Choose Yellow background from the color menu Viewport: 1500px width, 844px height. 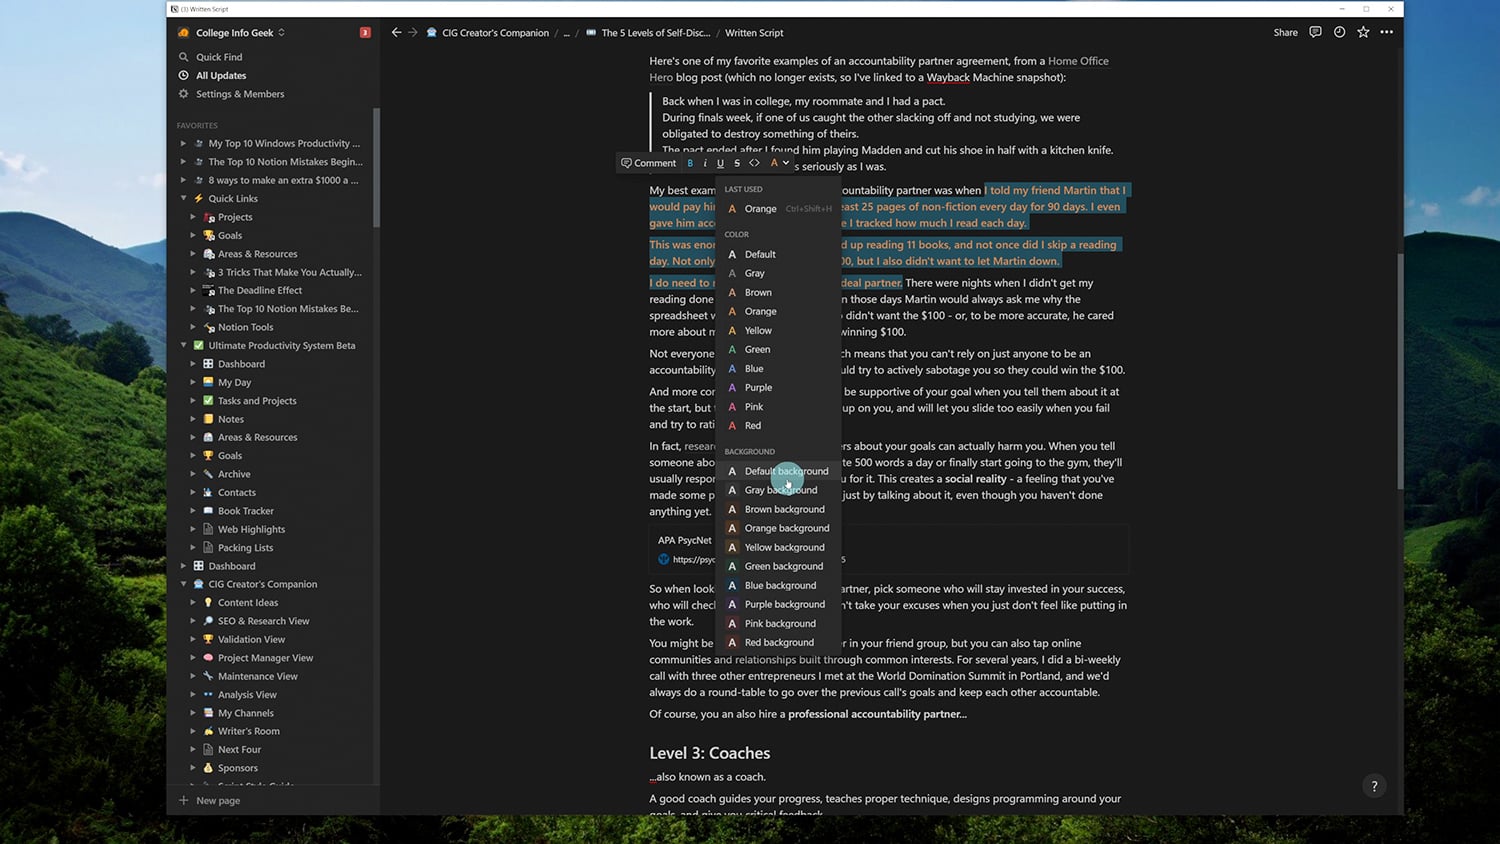(x=784, y=547)
